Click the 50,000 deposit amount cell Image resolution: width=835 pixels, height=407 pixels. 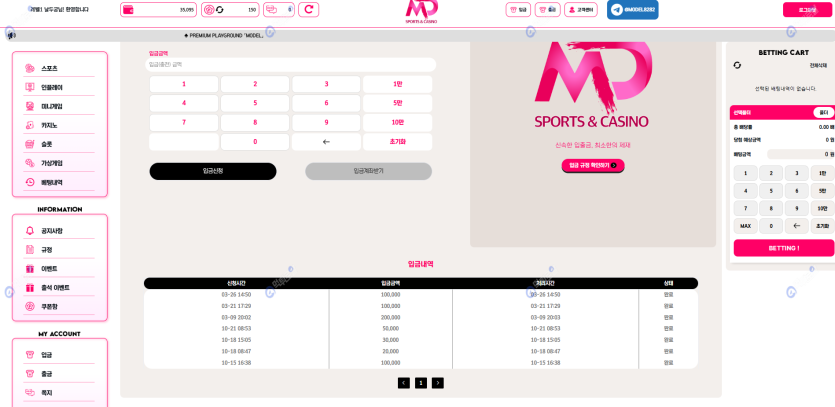[390, 328]
